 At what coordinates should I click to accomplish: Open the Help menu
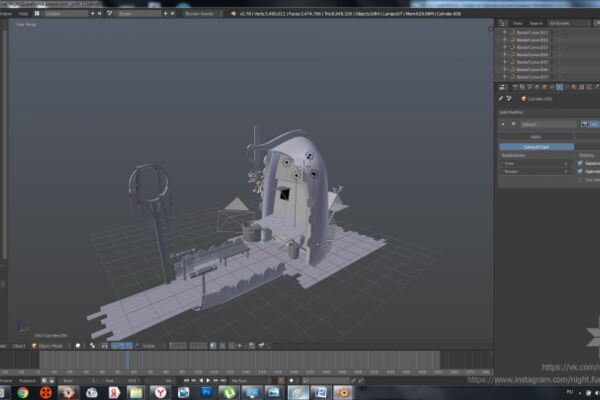pos(23,13)
